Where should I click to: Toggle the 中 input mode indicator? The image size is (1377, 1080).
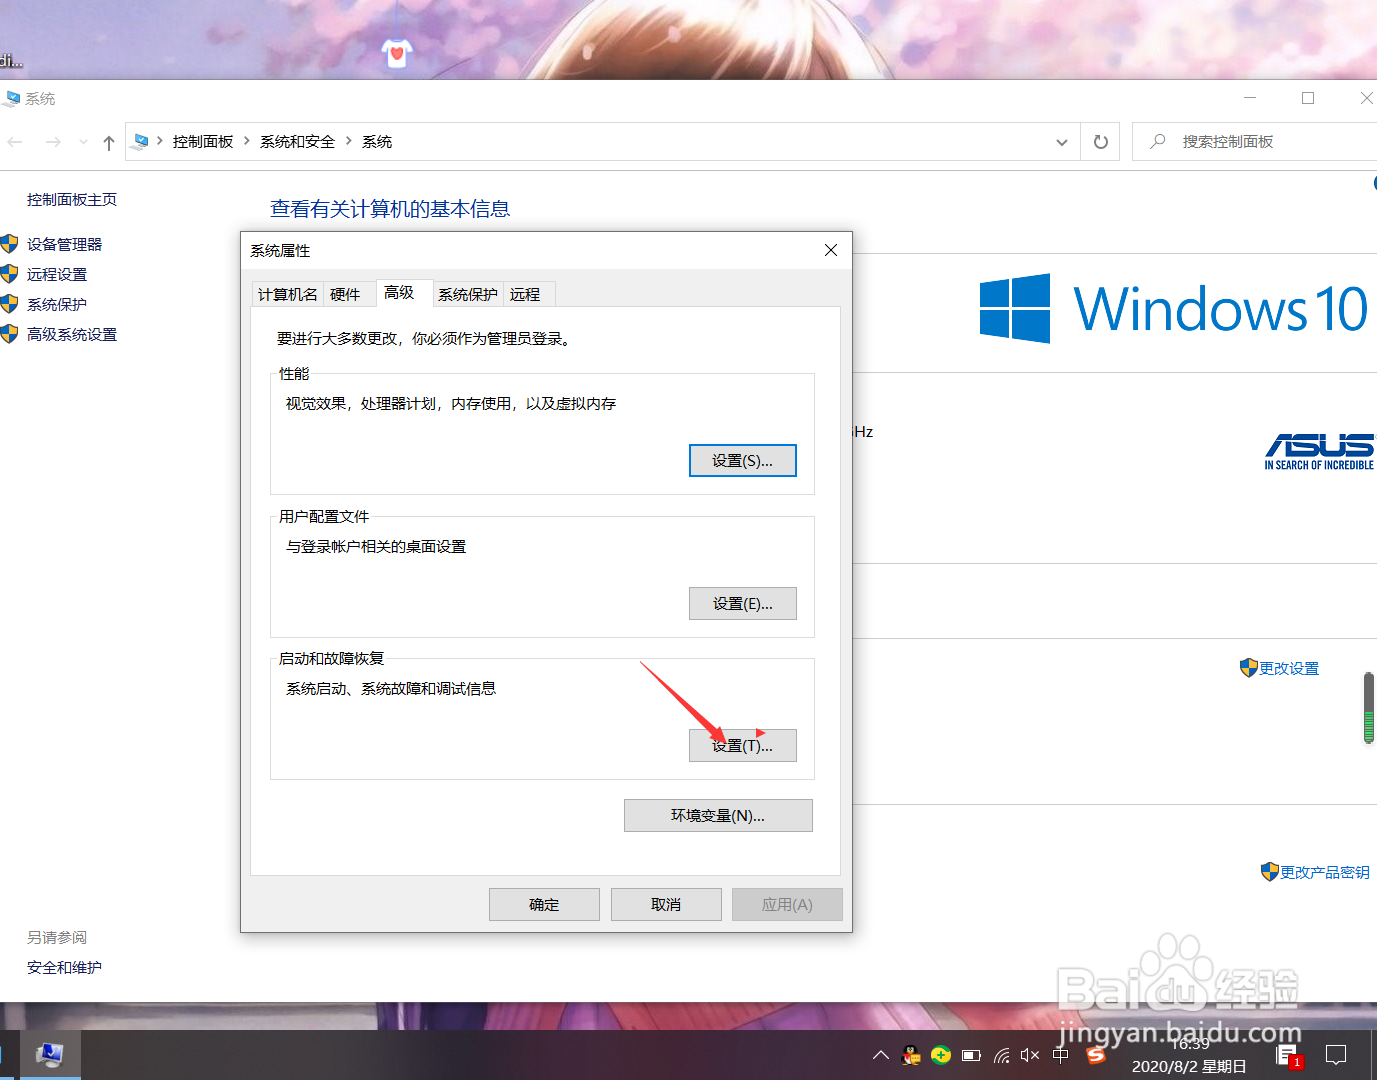click(x=1061, y=1055)
